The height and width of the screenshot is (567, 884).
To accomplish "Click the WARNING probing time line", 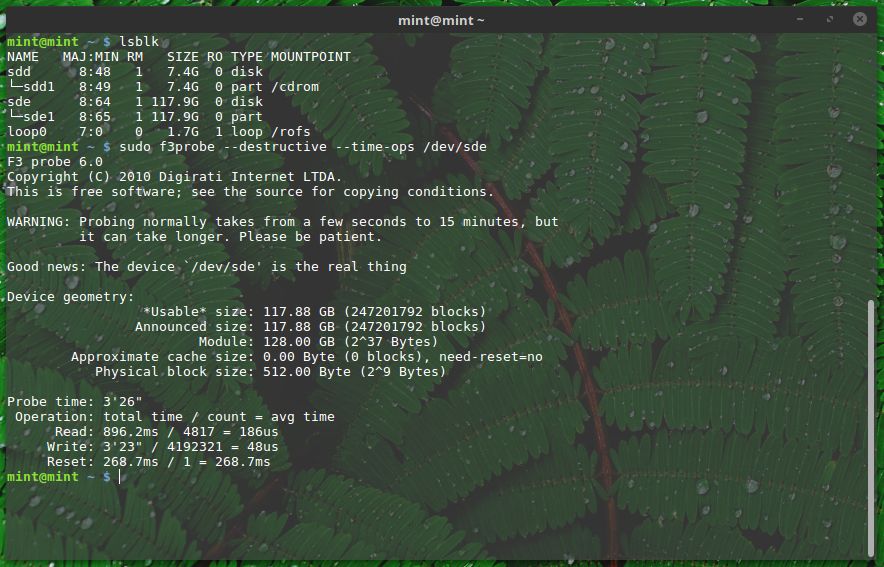I will (282, 222).
